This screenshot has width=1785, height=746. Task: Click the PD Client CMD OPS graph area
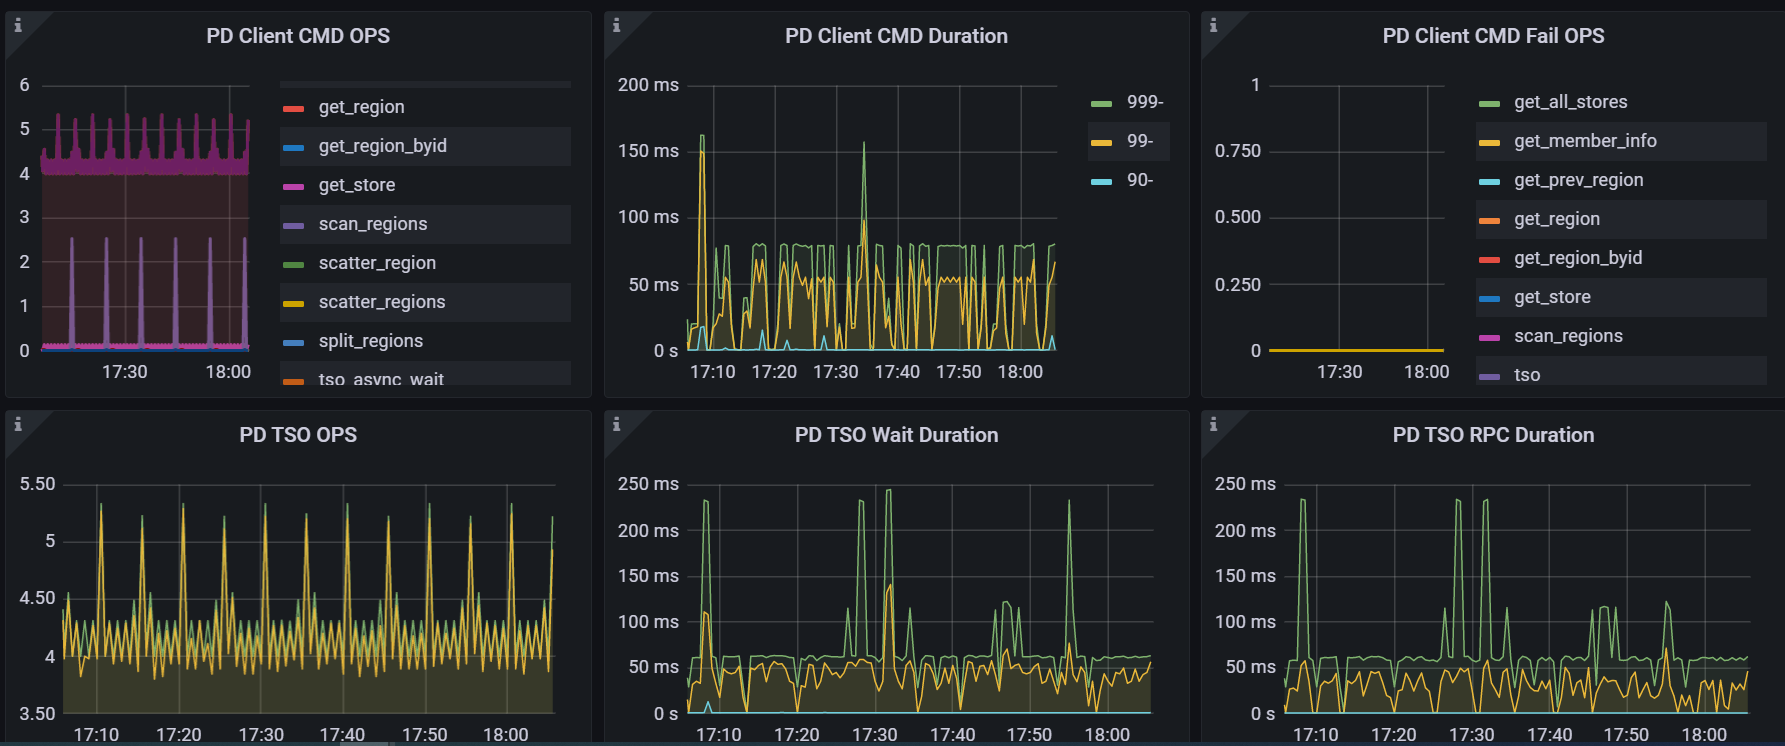coord(145,218)
